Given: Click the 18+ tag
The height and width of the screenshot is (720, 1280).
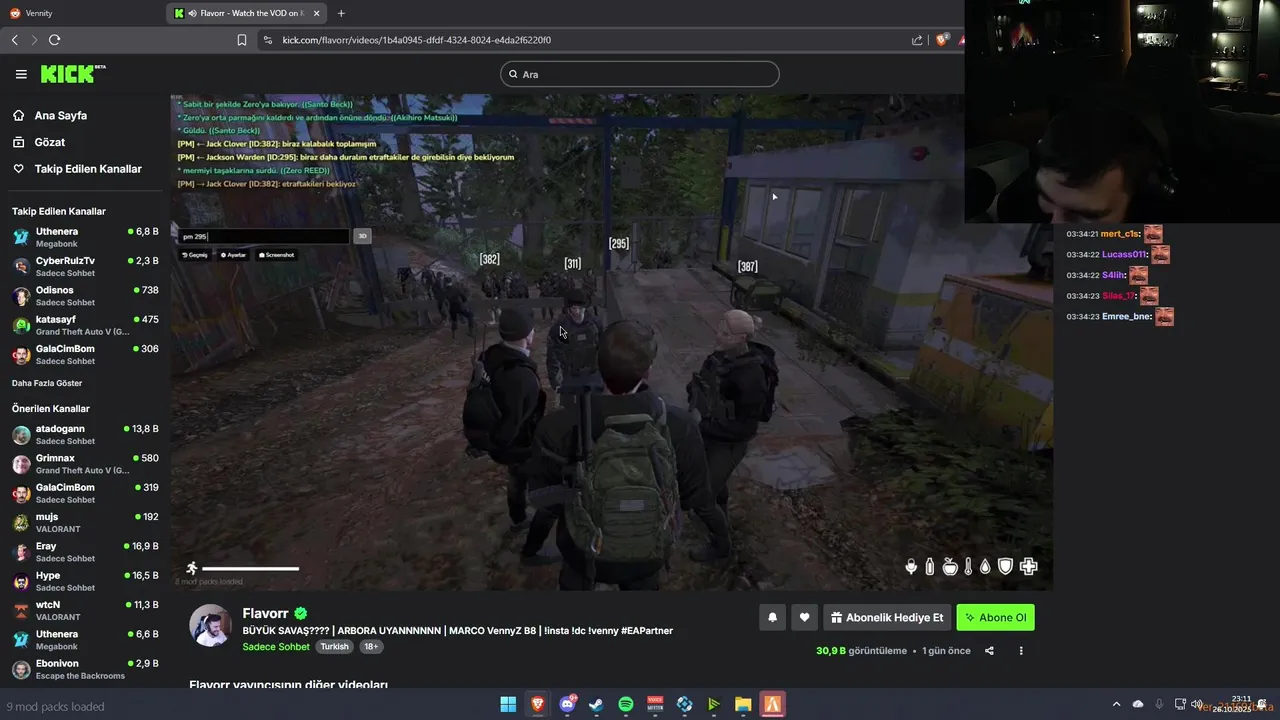Looking at the screenshot, I should point(370,647).
